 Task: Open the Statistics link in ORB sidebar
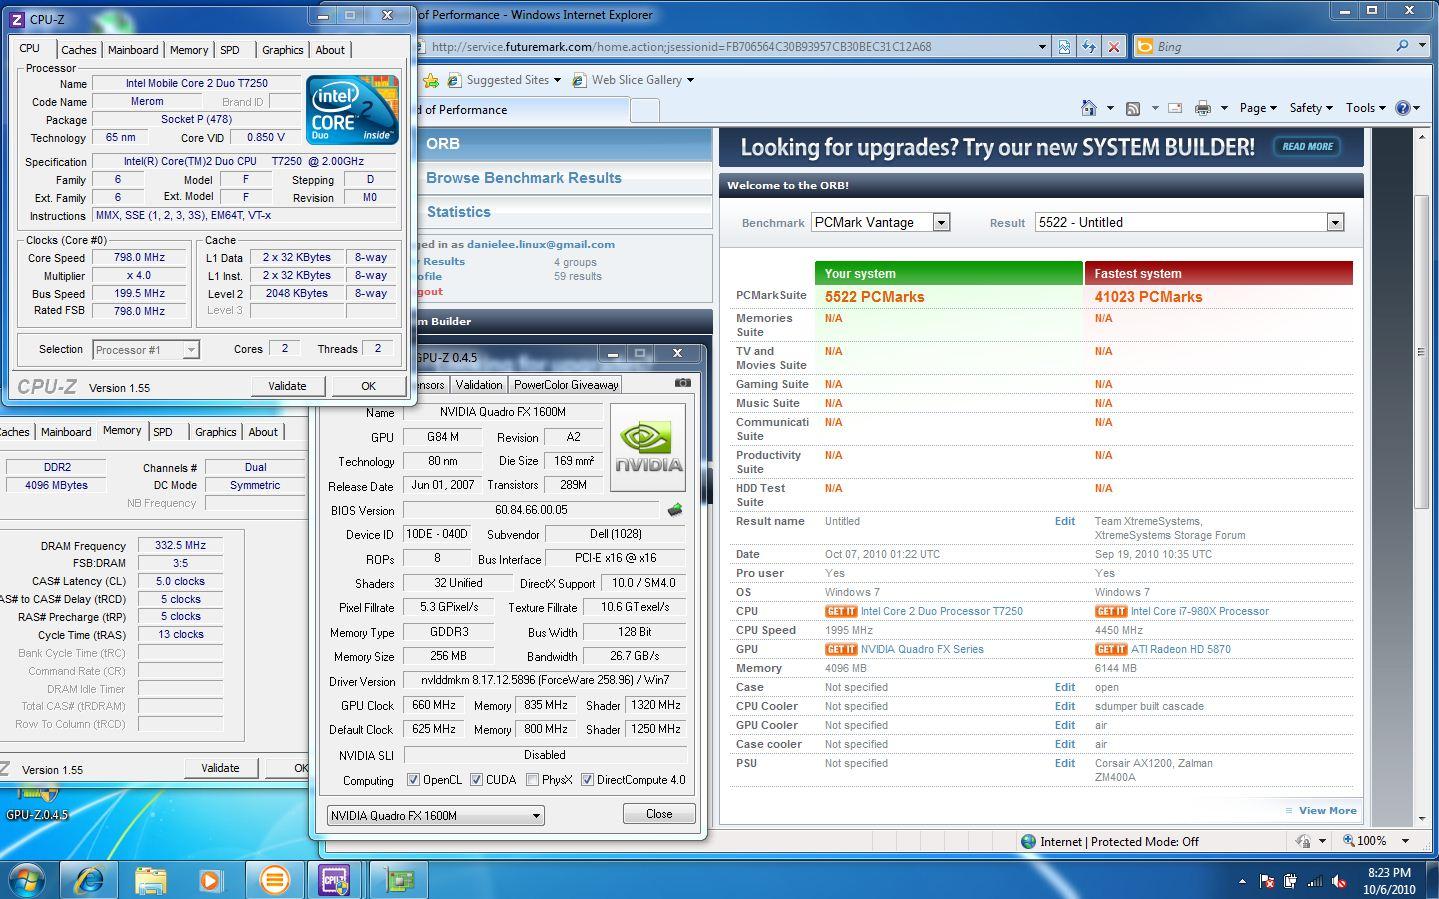459,212
